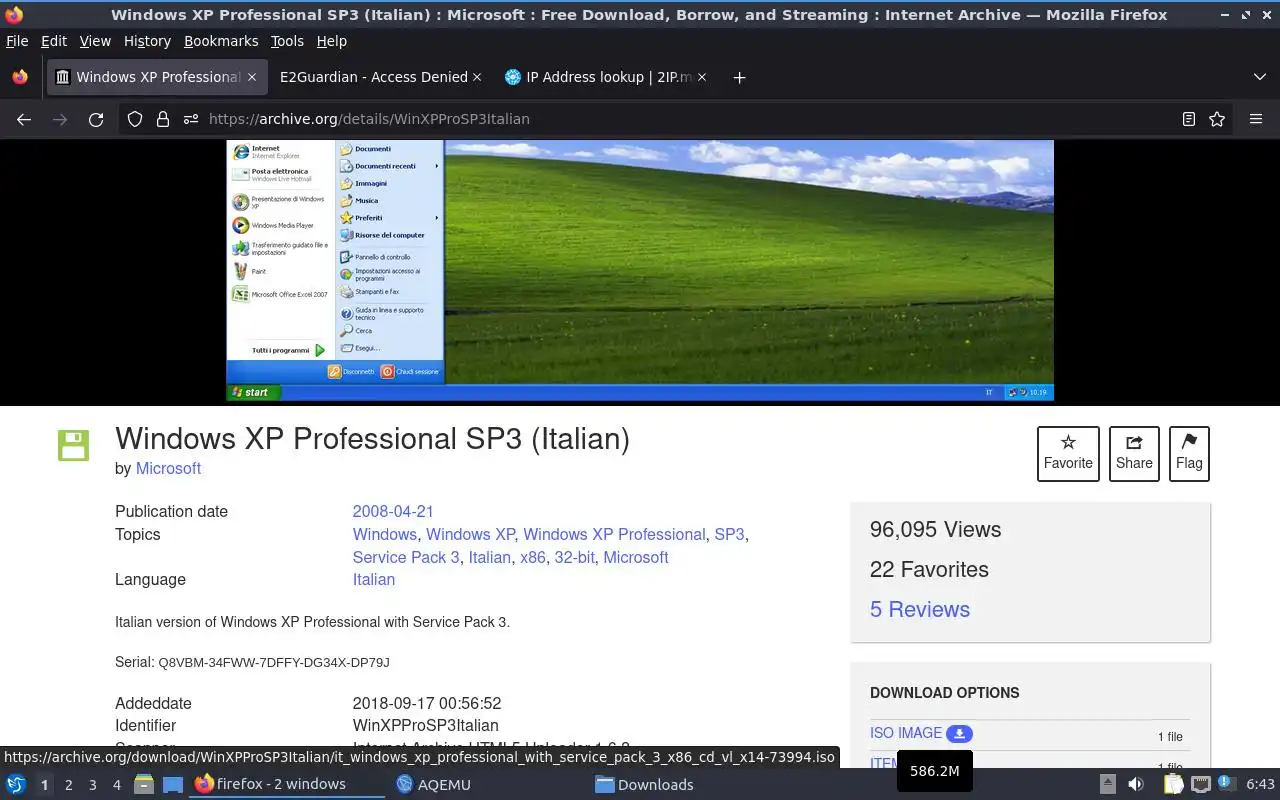Viewport: 1280px width, 800px height.
Task: Open the Windows XP Professional topic link
Action: click(x=614, y=534)
